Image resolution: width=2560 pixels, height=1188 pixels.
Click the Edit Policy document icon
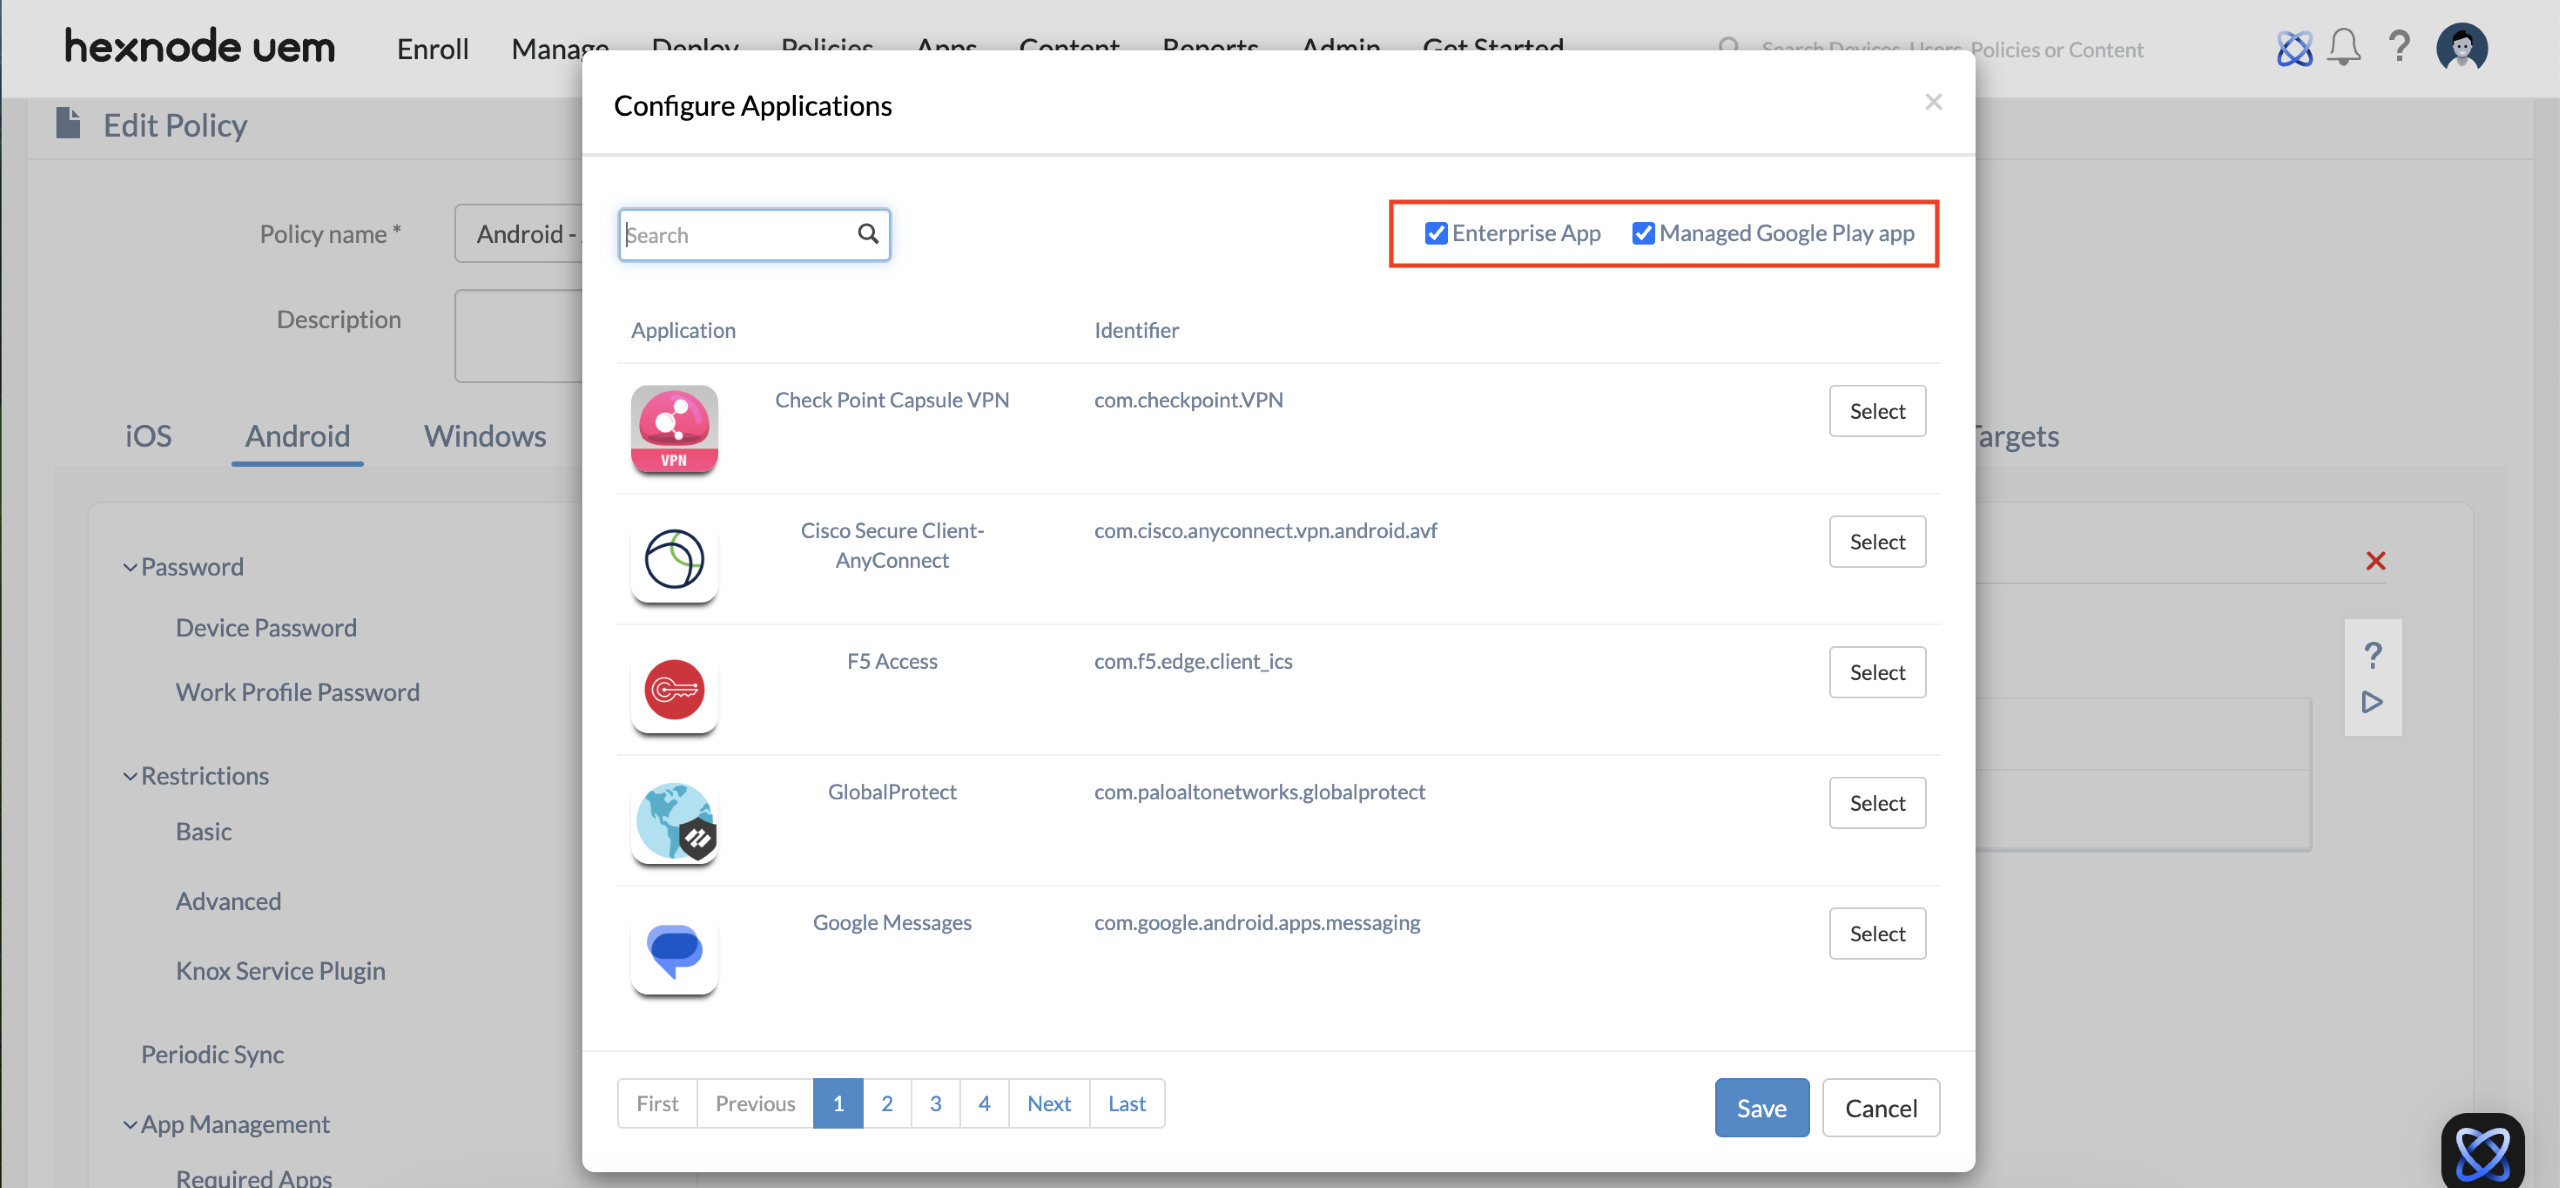(x=68, y=123)
